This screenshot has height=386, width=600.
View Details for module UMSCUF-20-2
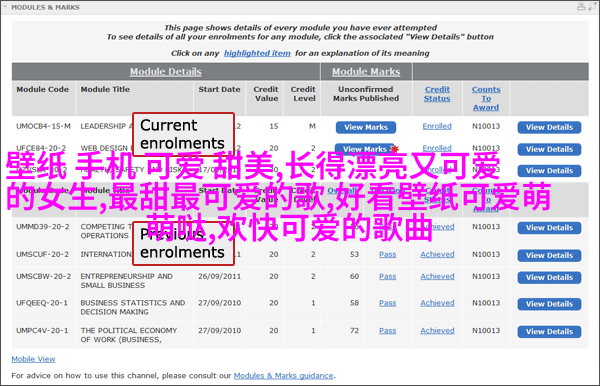(549, 256)
